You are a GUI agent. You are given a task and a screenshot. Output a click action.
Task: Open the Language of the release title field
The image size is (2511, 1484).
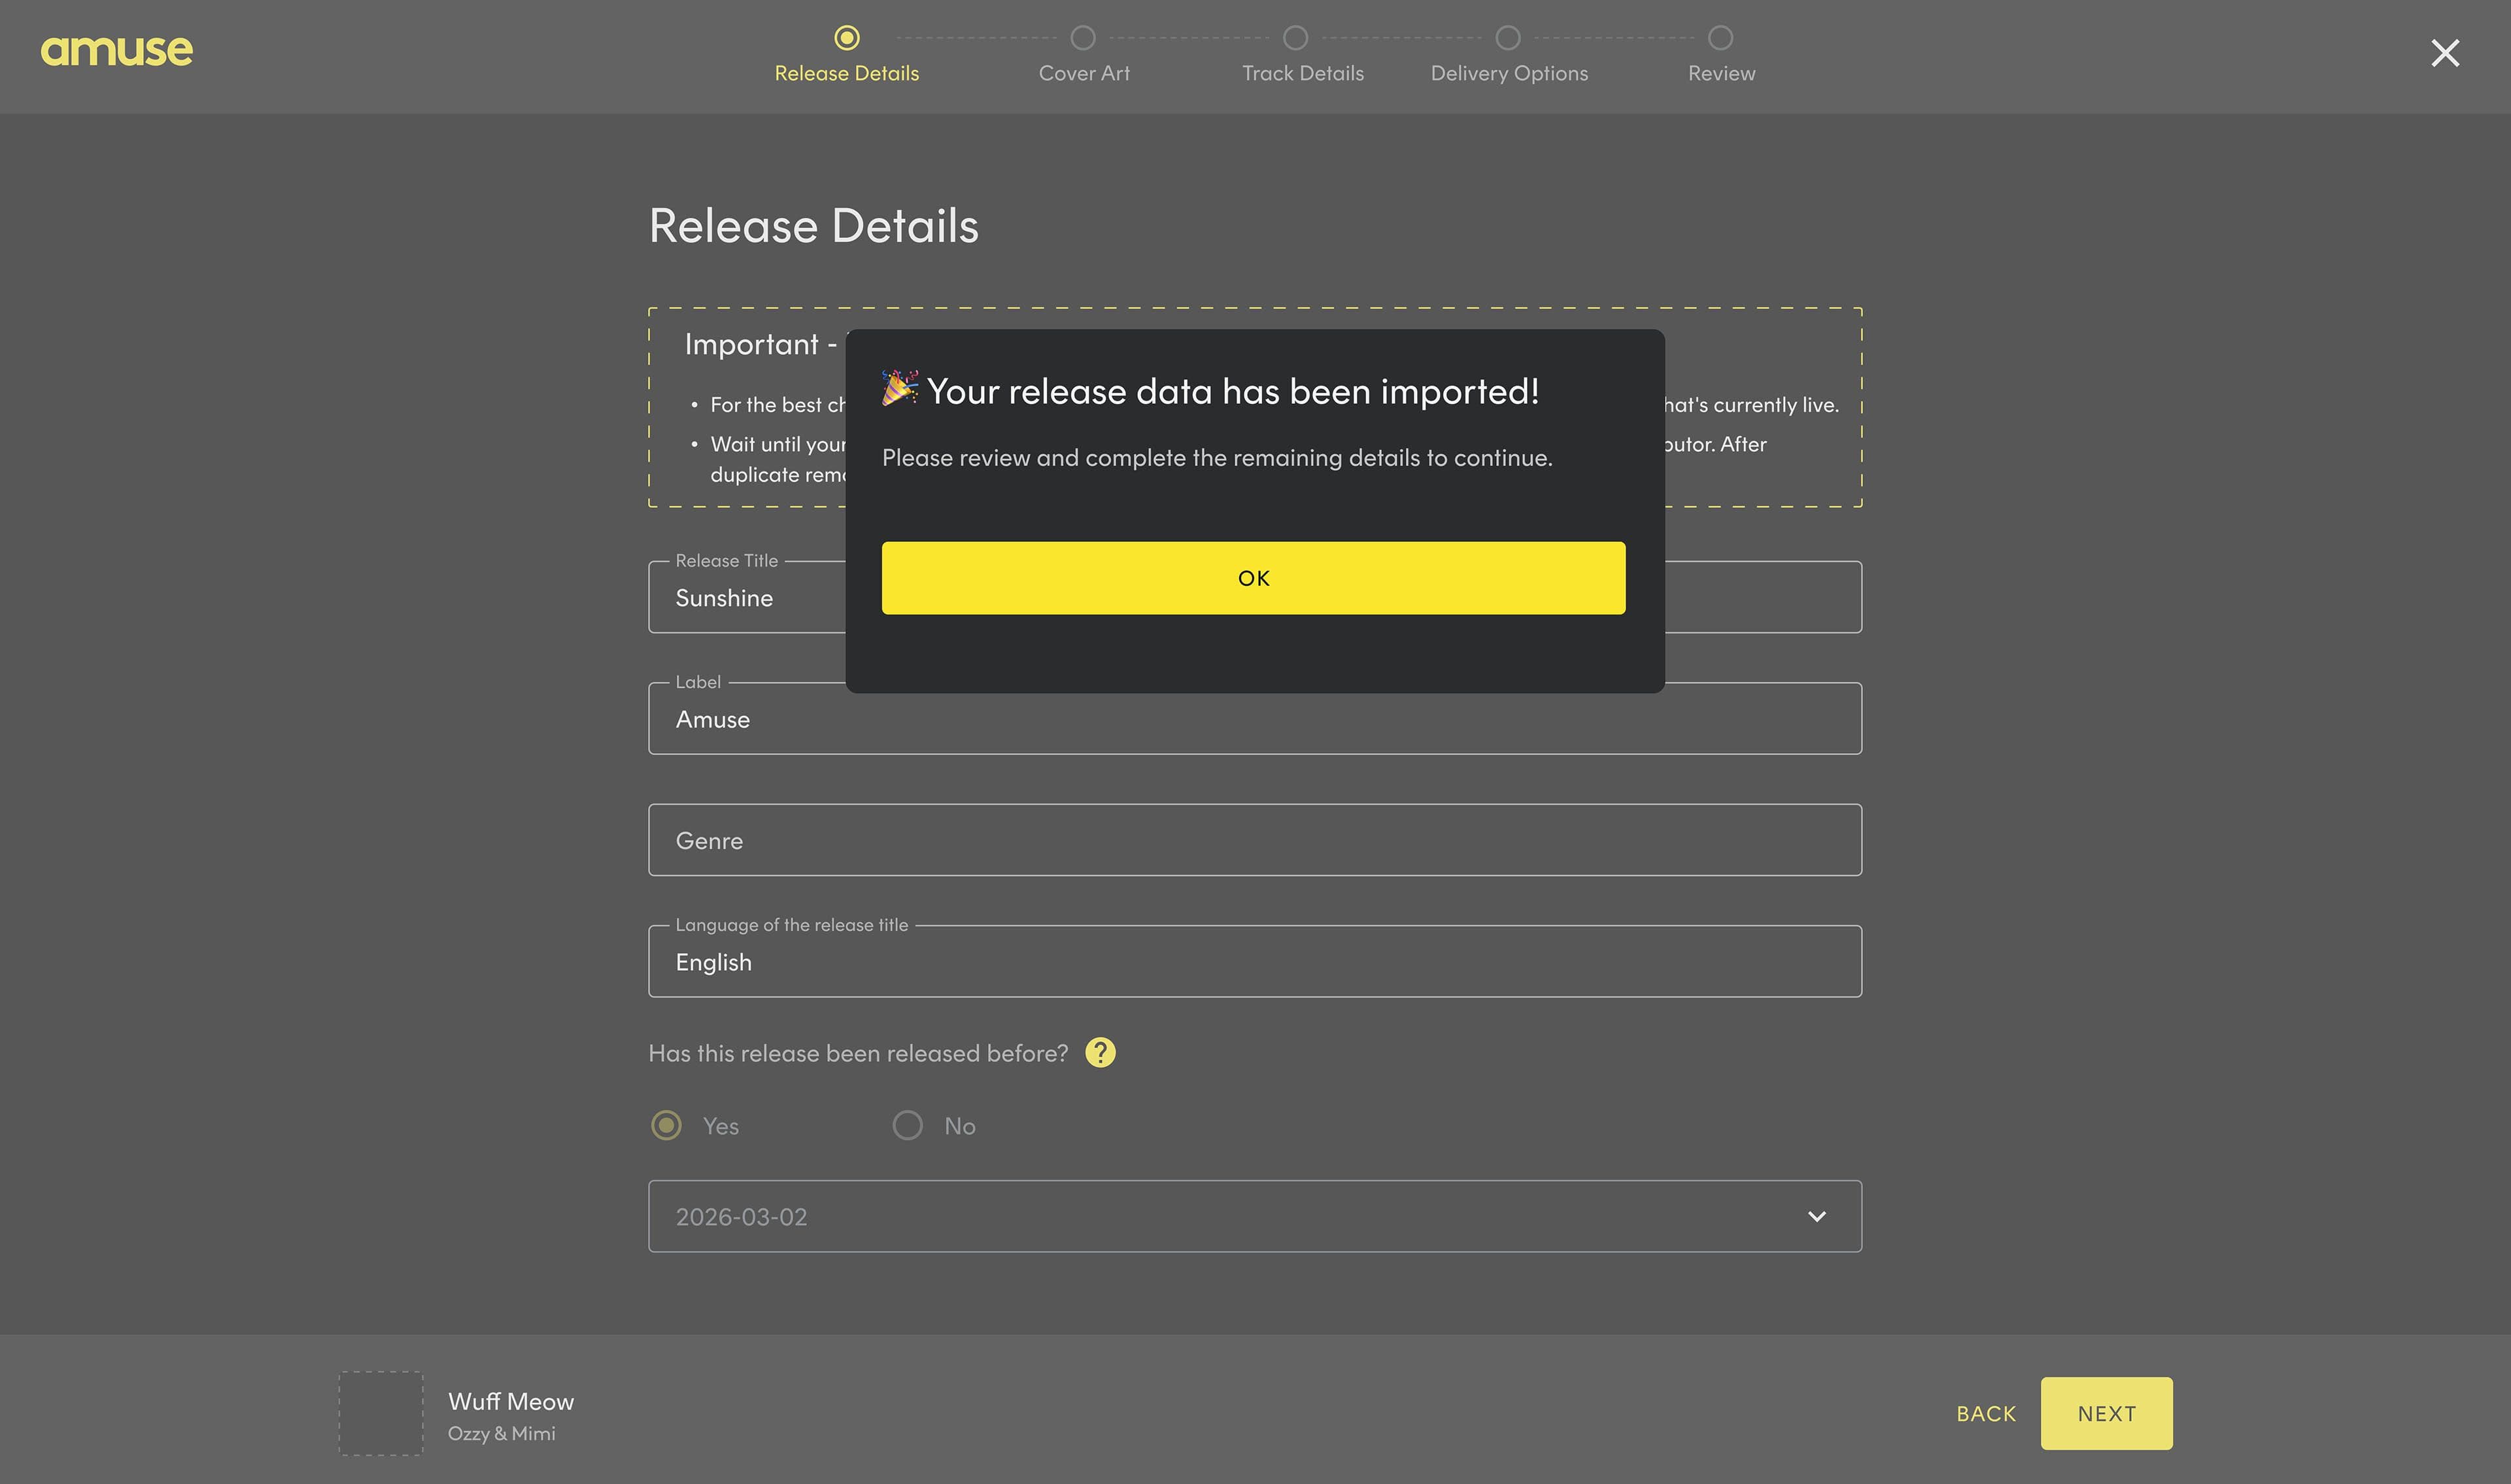1255,961
